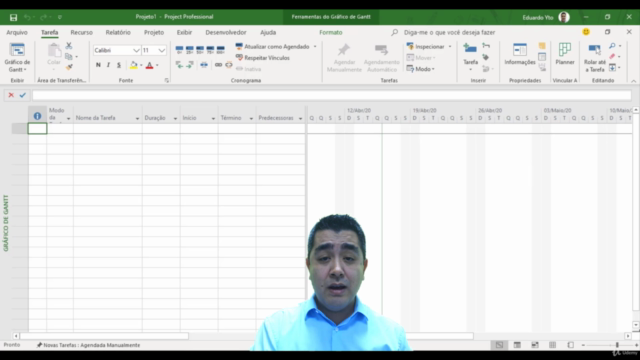Expand the Inspecionar dropdown arrow
Image resolution: width=640 pixels, height=360 pixels.
pos(450,47)
